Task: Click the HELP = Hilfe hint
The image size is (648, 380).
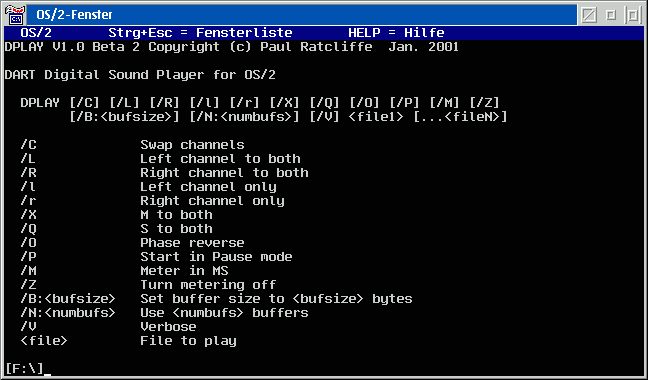Action: pos(396,33)
